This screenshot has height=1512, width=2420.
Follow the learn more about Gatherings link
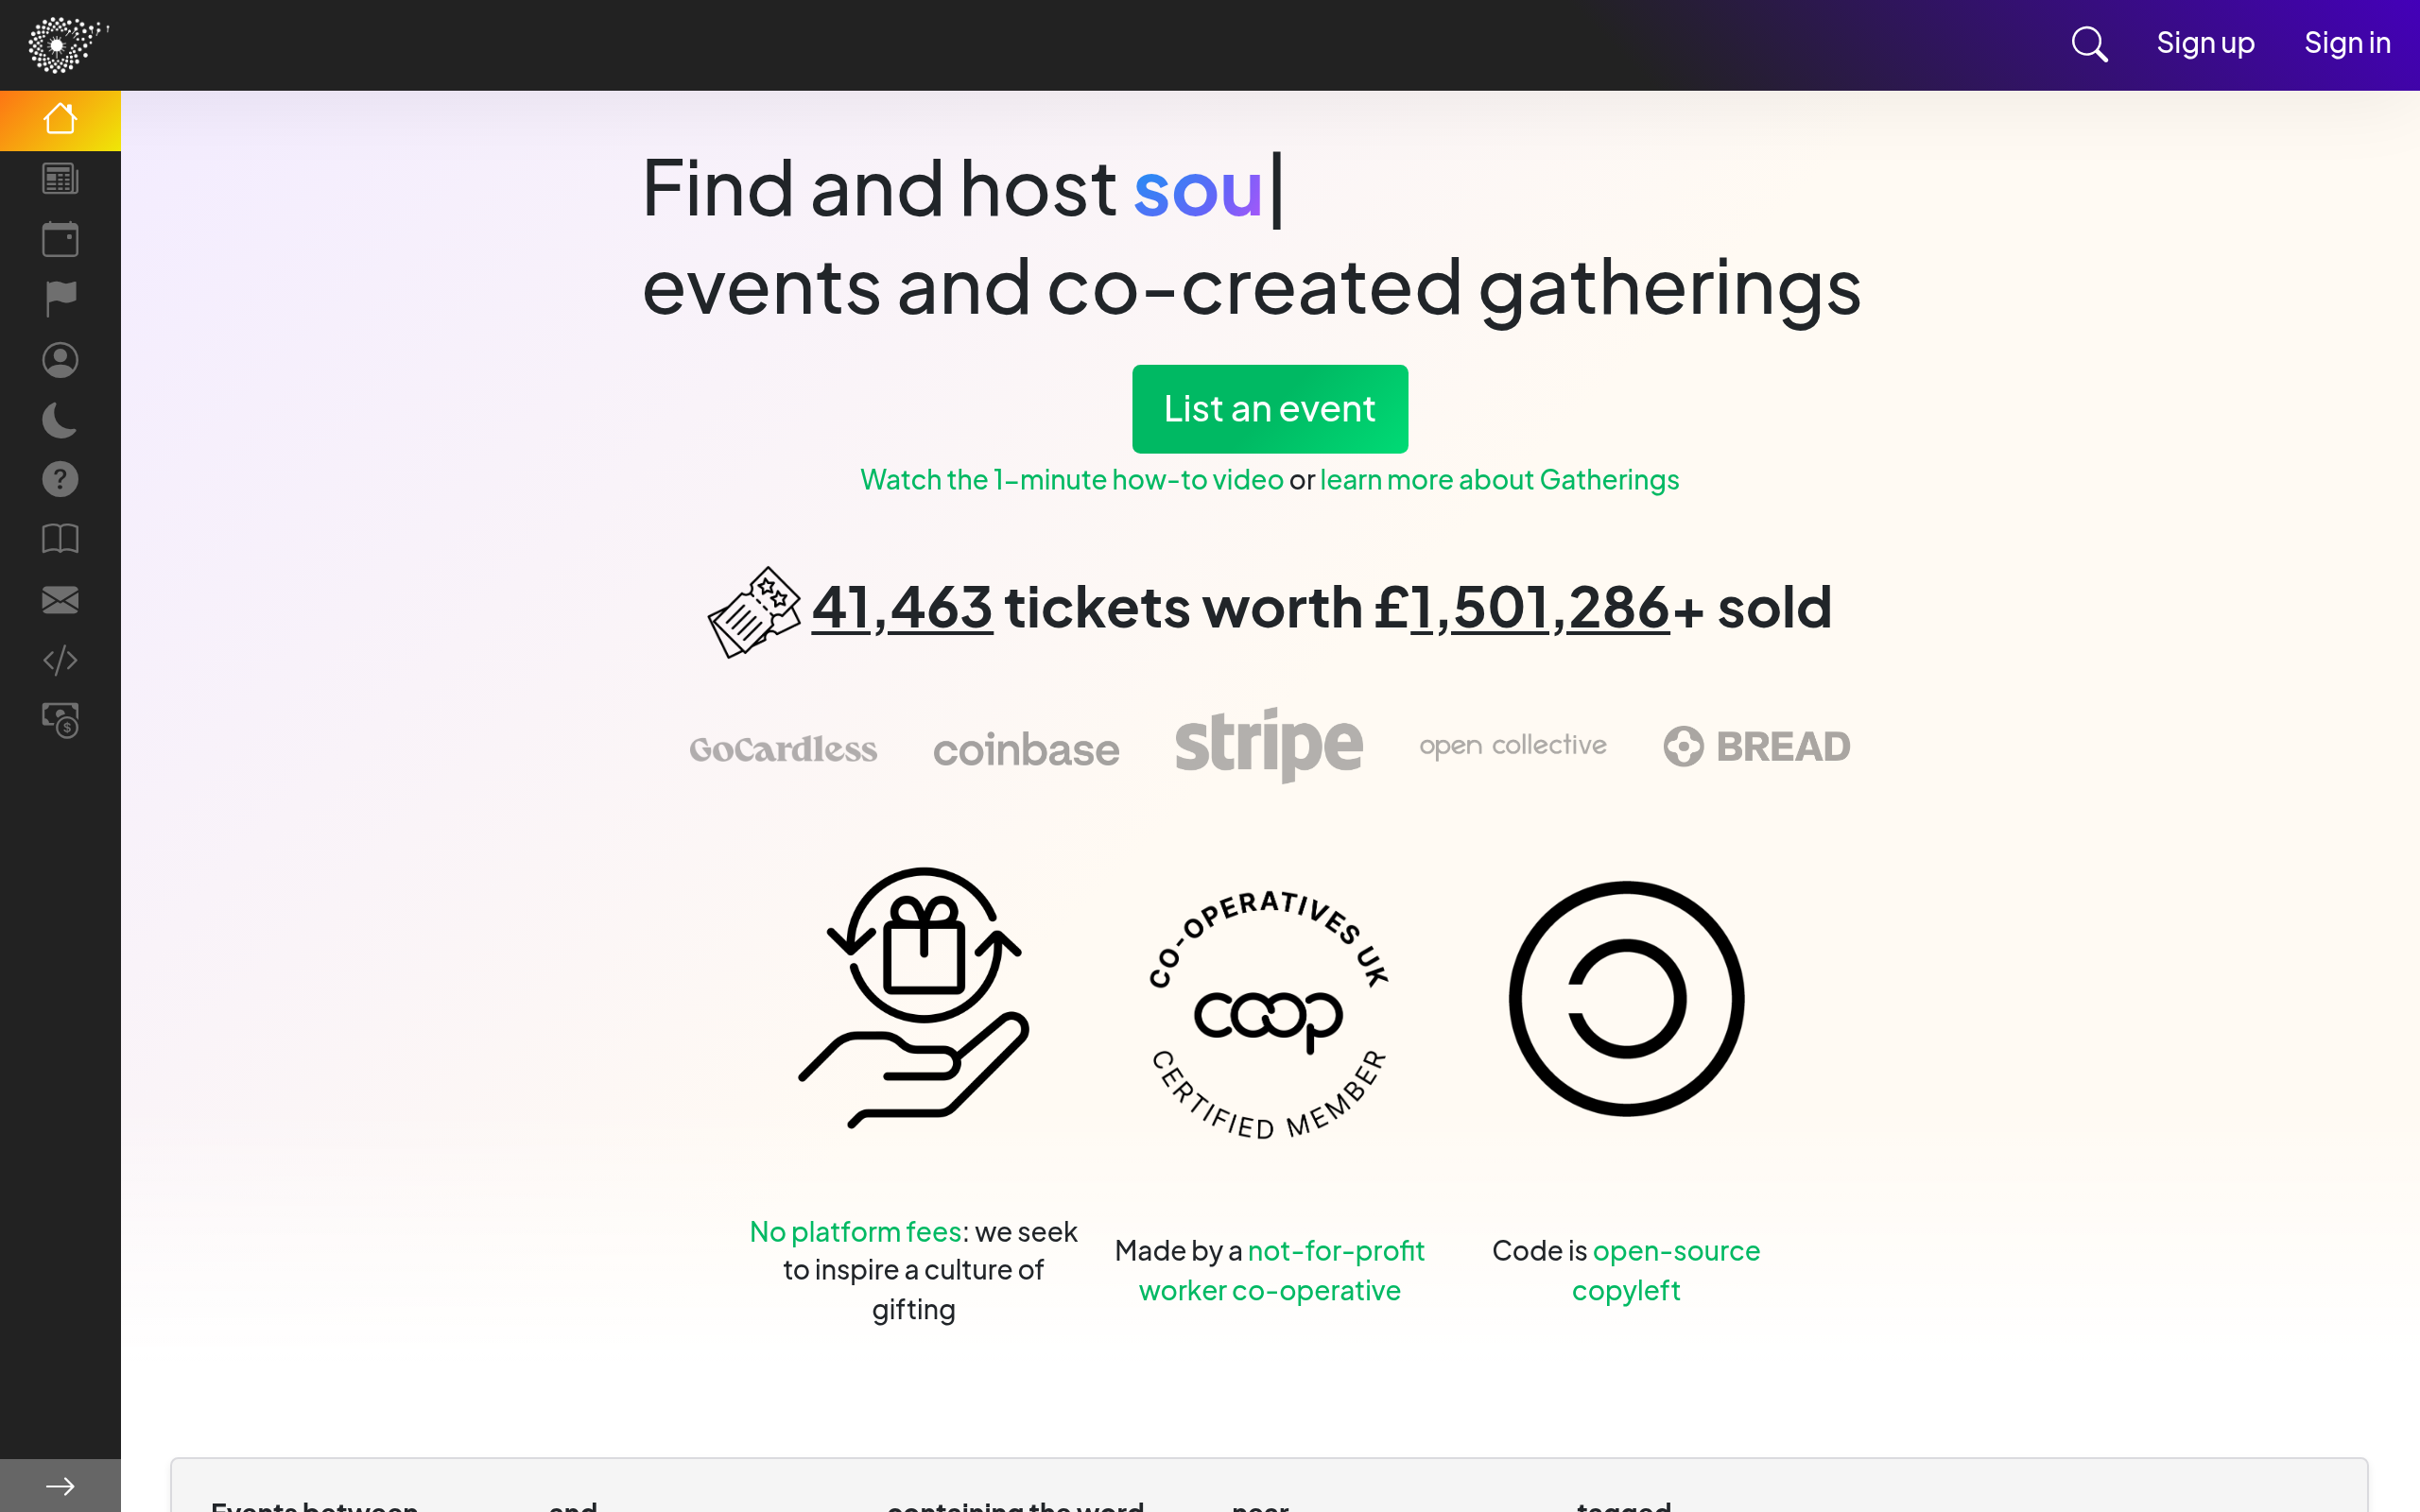click(1499, 480)
